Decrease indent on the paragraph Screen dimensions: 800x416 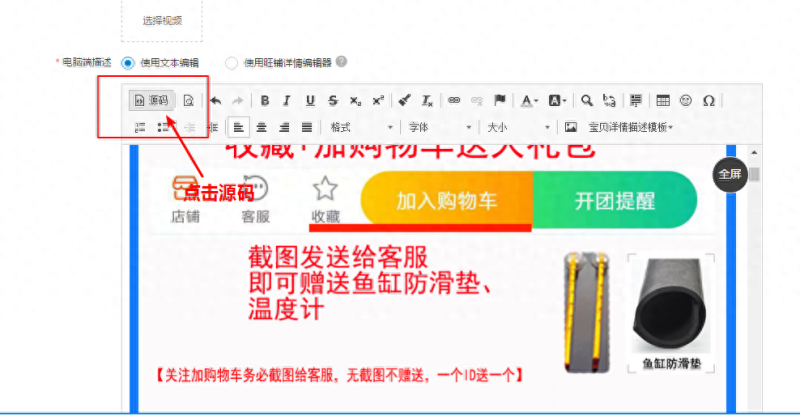tap(190, 128)
